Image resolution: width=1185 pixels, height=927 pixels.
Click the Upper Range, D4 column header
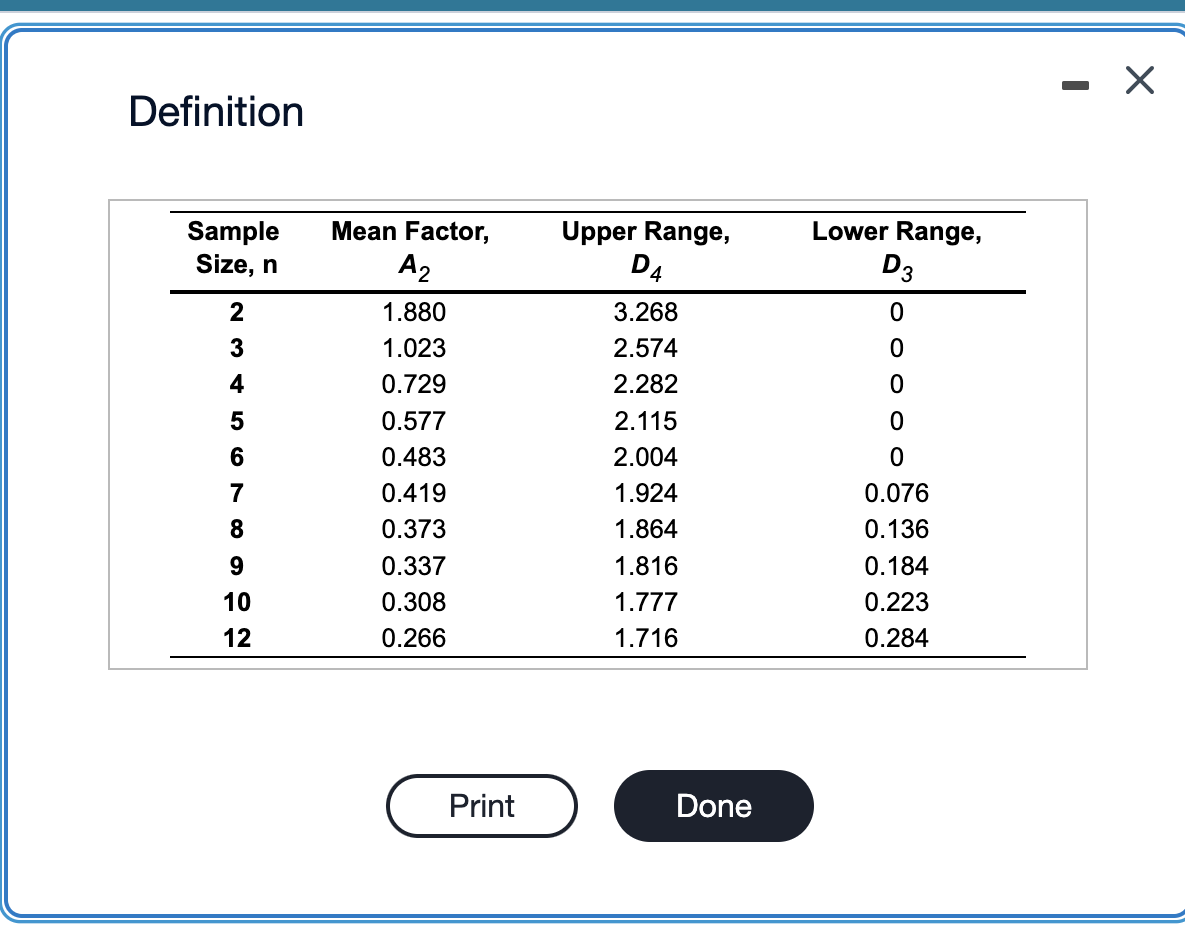click(x=646, y=247)
